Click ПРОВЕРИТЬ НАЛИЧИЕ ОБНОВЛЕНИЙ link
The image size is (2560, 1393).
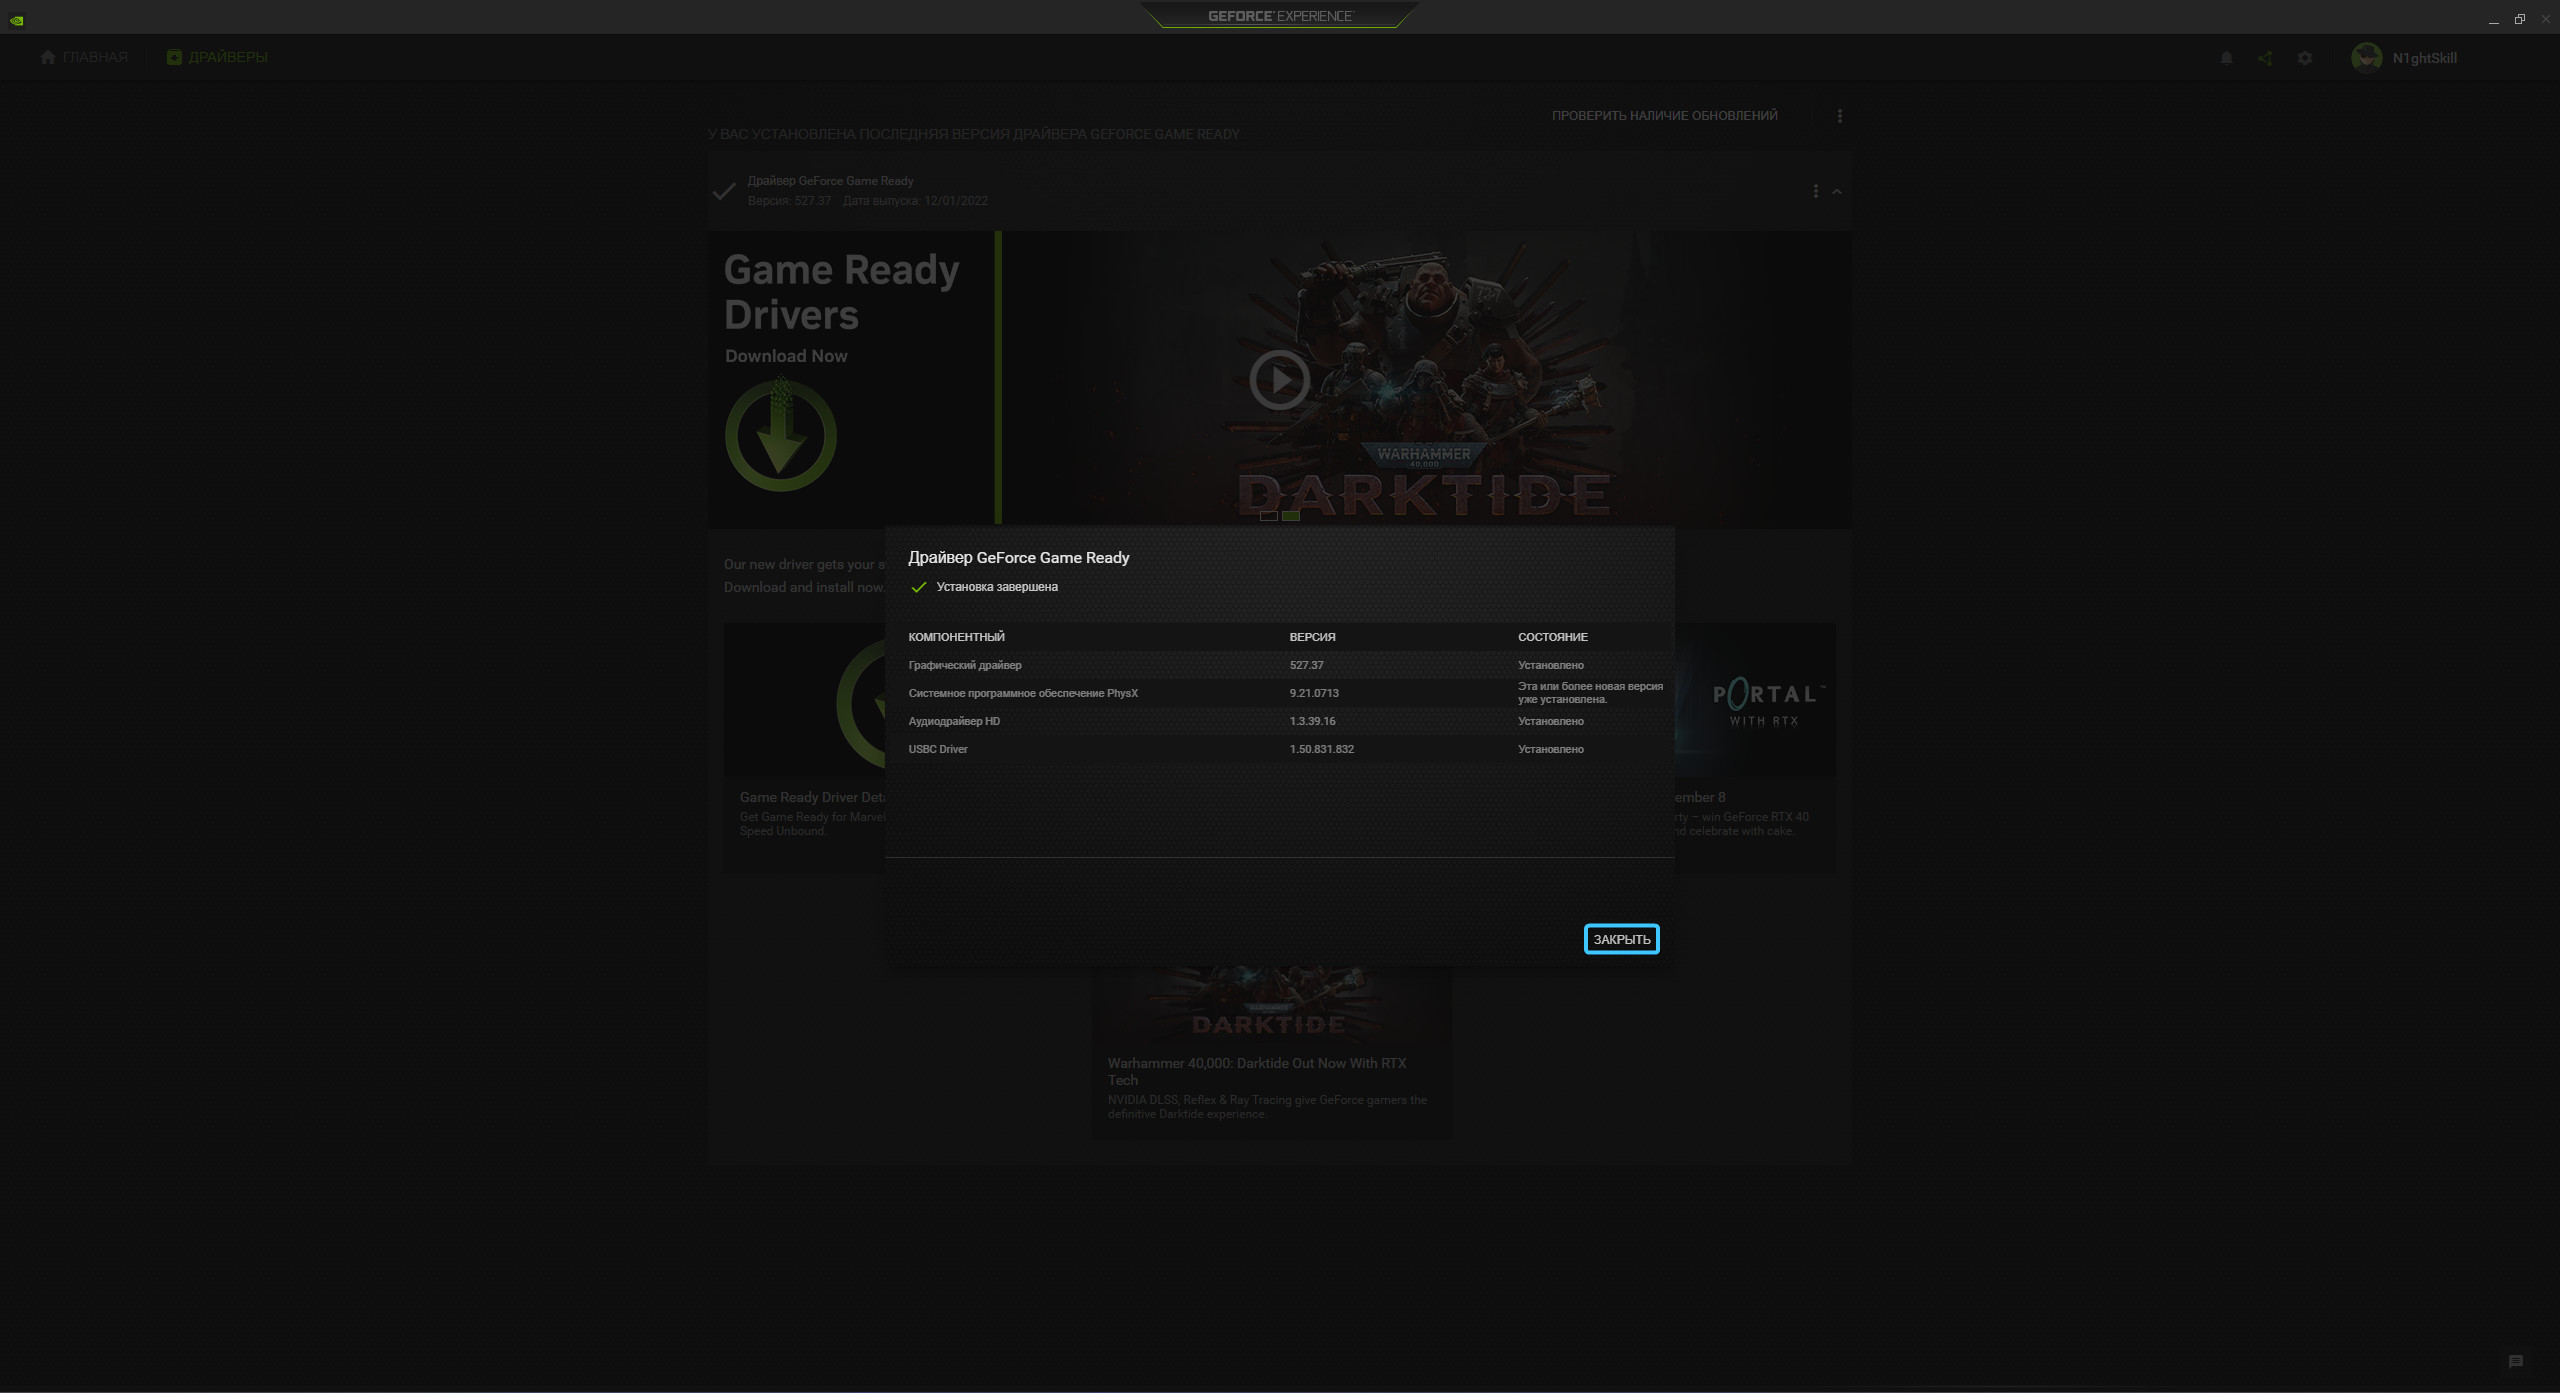click(x=1664, y=116)
